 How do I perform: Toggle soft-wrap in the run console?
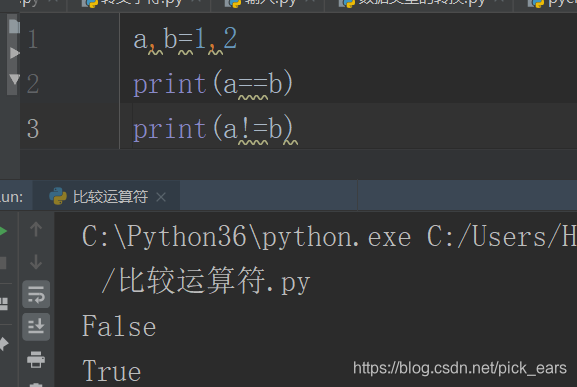[36, 294]
